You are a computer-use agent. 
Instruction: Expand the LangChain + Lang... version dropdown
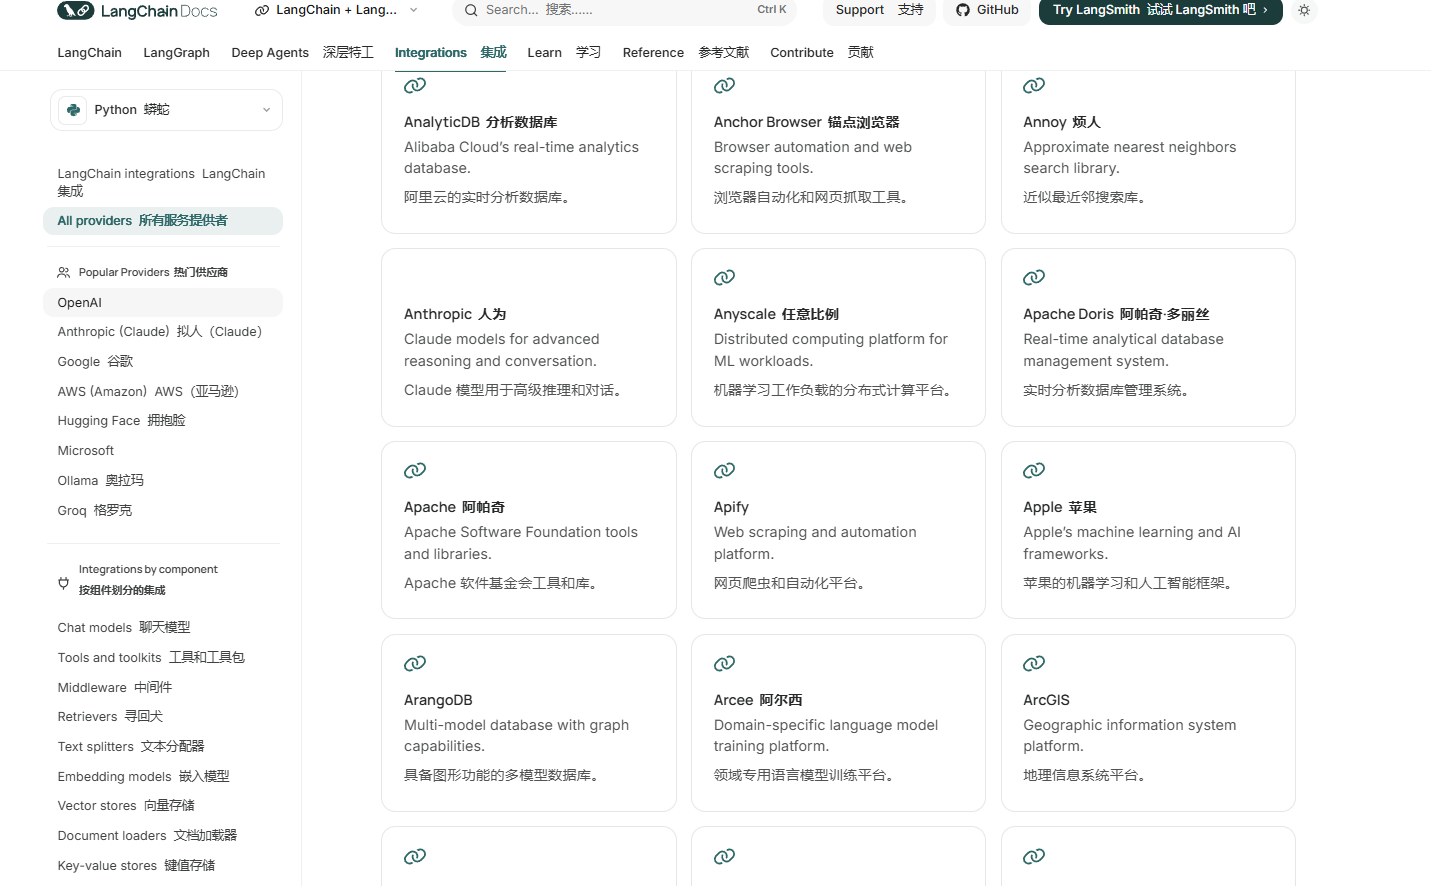[x=336, y=9]
